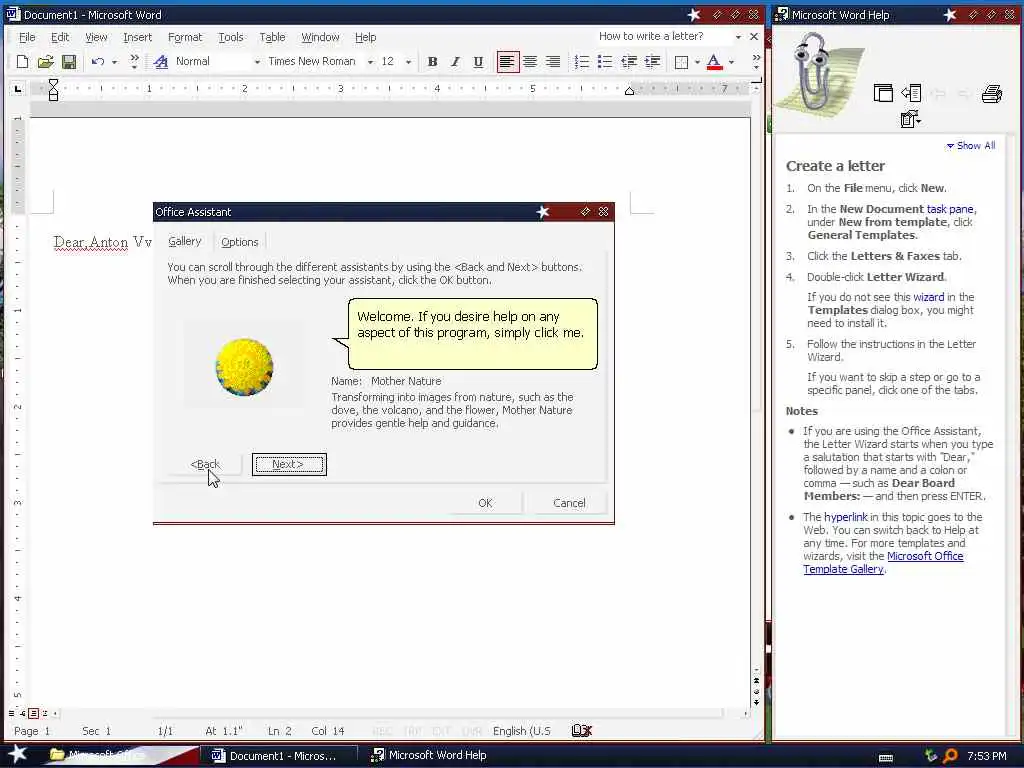The image size is (1024, 768).
Task: Open the Window menu
Action: (320, 37)
